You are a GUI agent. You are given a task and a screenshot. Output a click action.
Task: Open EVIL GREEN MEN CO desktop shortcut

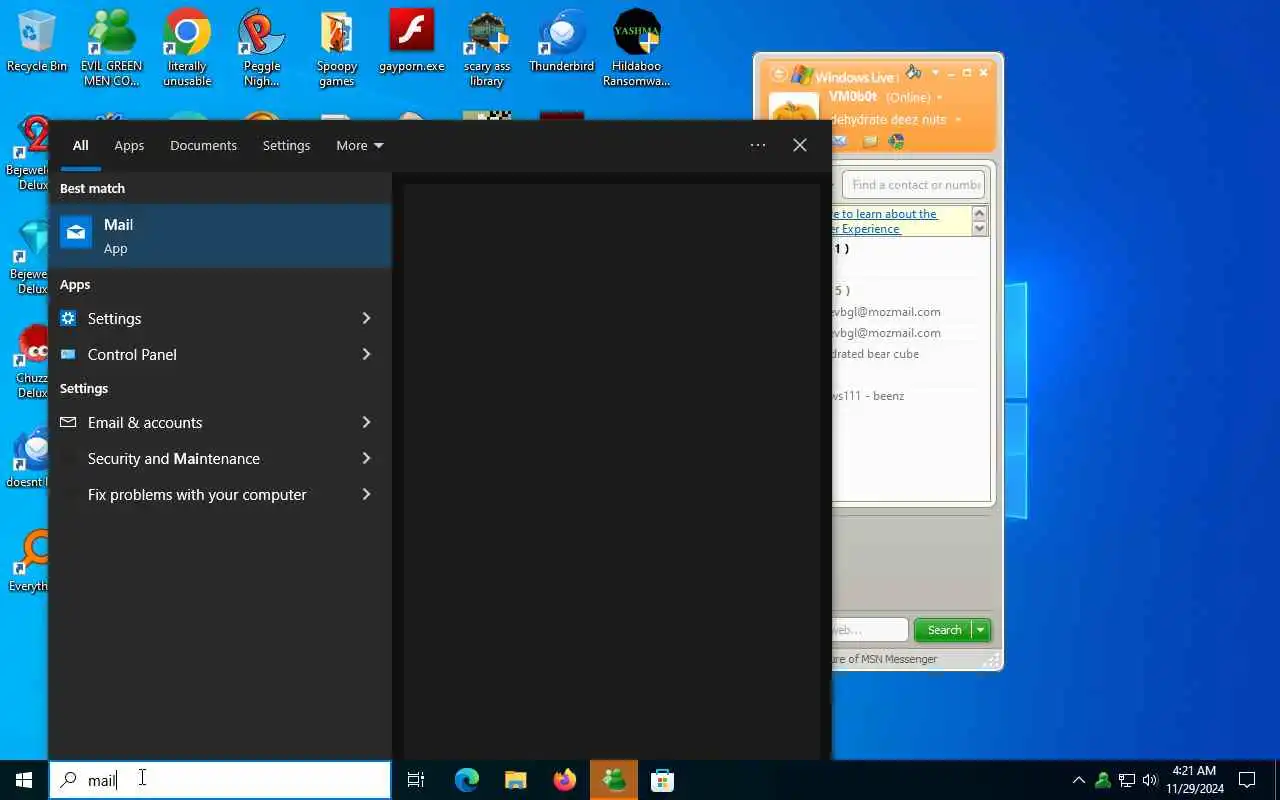click(x=111, y=48)
